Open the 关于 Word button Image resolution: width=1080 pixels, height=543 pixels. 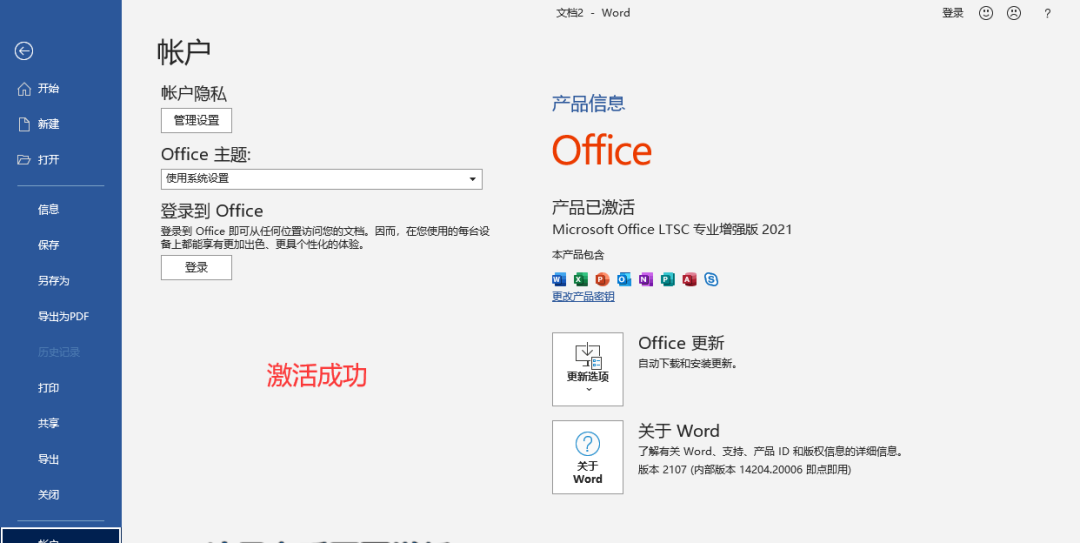point(588,458)
